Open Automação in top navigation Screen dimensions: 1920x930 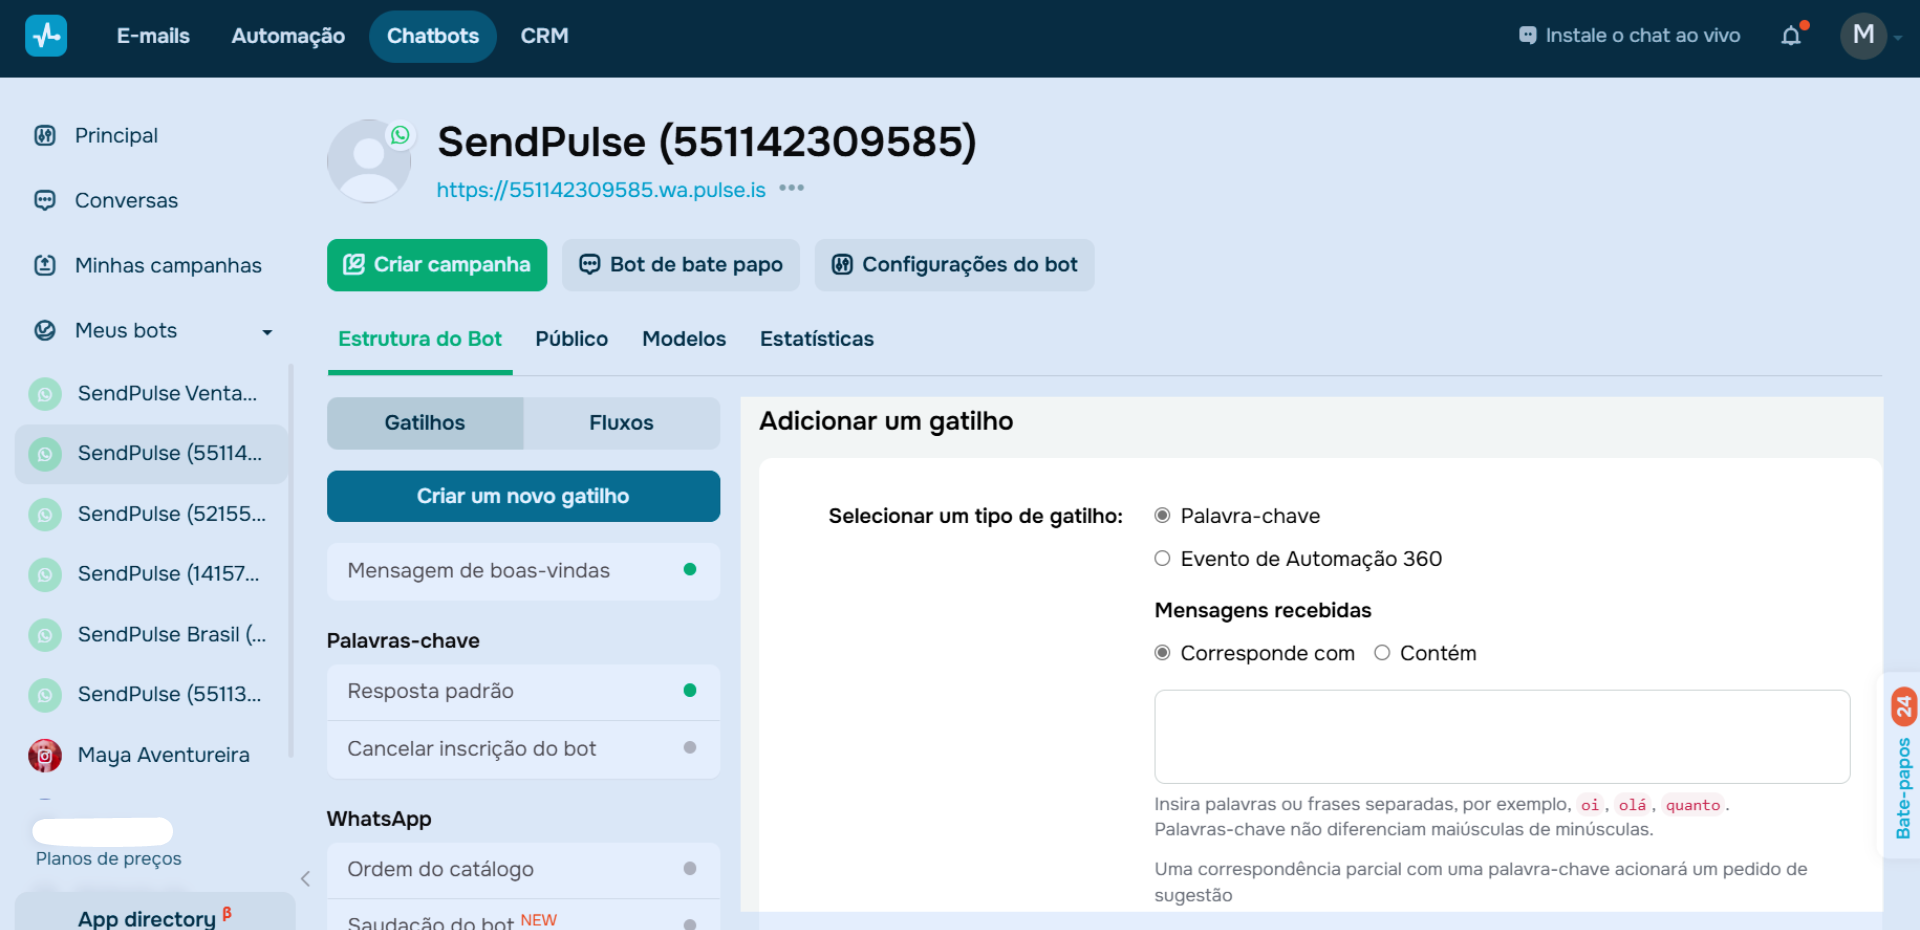[288, 36]
